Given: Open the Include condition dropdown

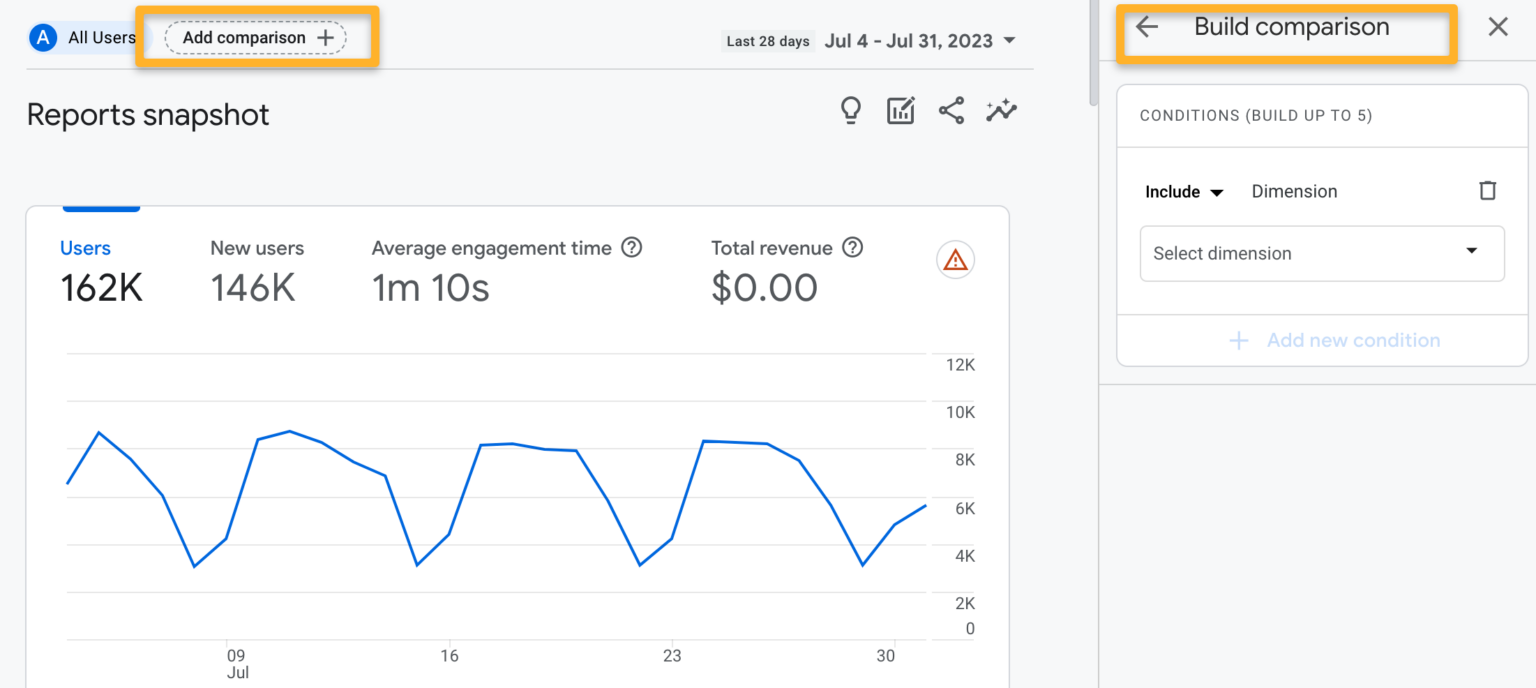Looking at the screenshot, I should pyautogui.click(x=1184, y=191).
